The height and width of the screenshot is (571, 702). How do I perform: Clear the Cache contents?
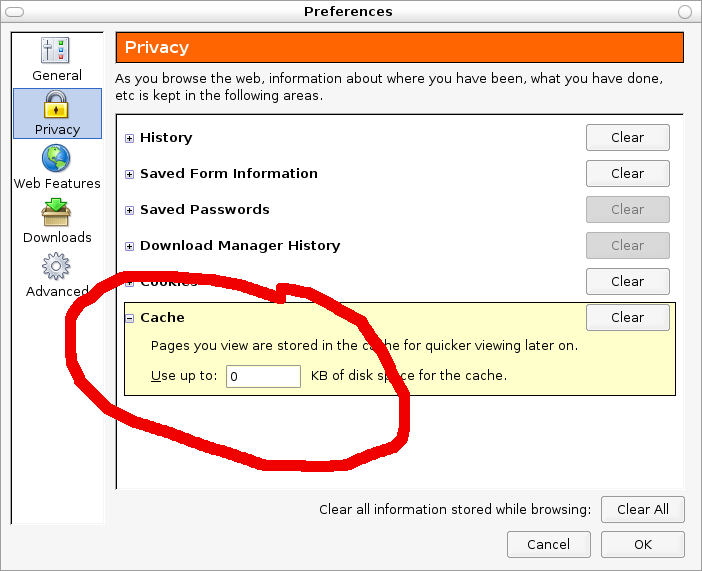click(627, 318)
